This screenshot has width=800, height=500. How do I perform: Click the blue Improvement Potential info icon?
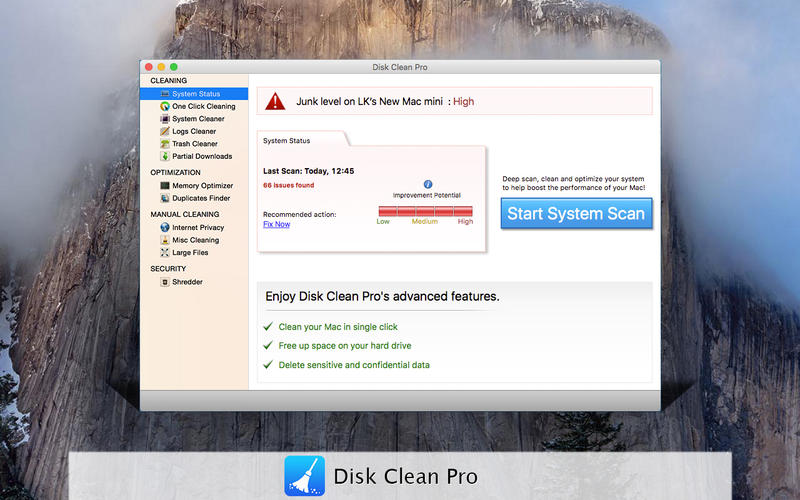pyautogui.click(x=428, y=184)
